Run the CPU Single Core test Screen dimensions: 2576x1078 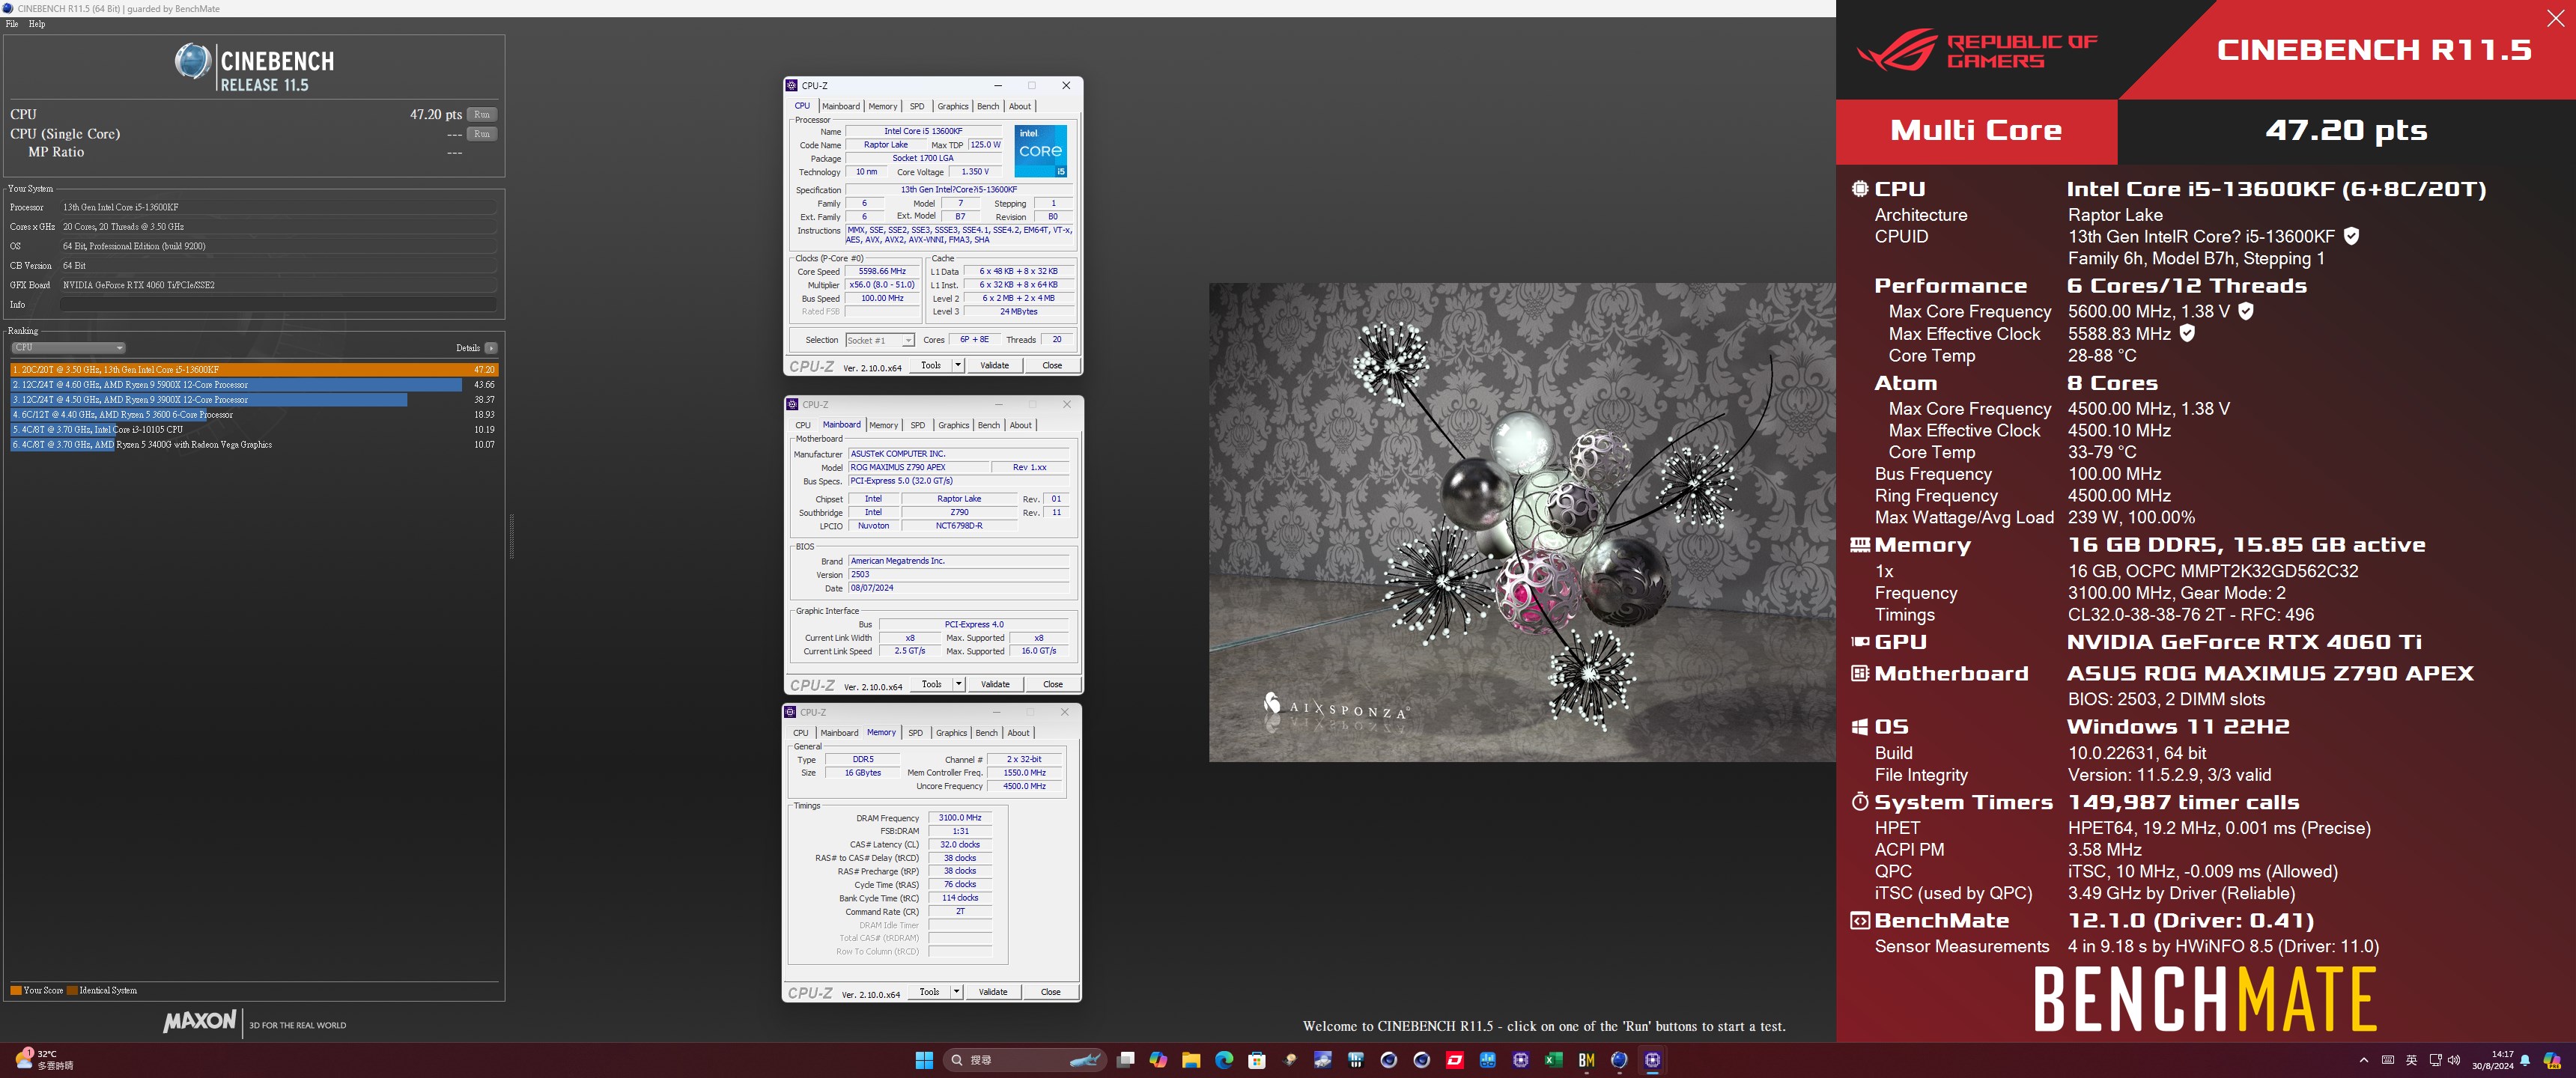pos(482,134)
